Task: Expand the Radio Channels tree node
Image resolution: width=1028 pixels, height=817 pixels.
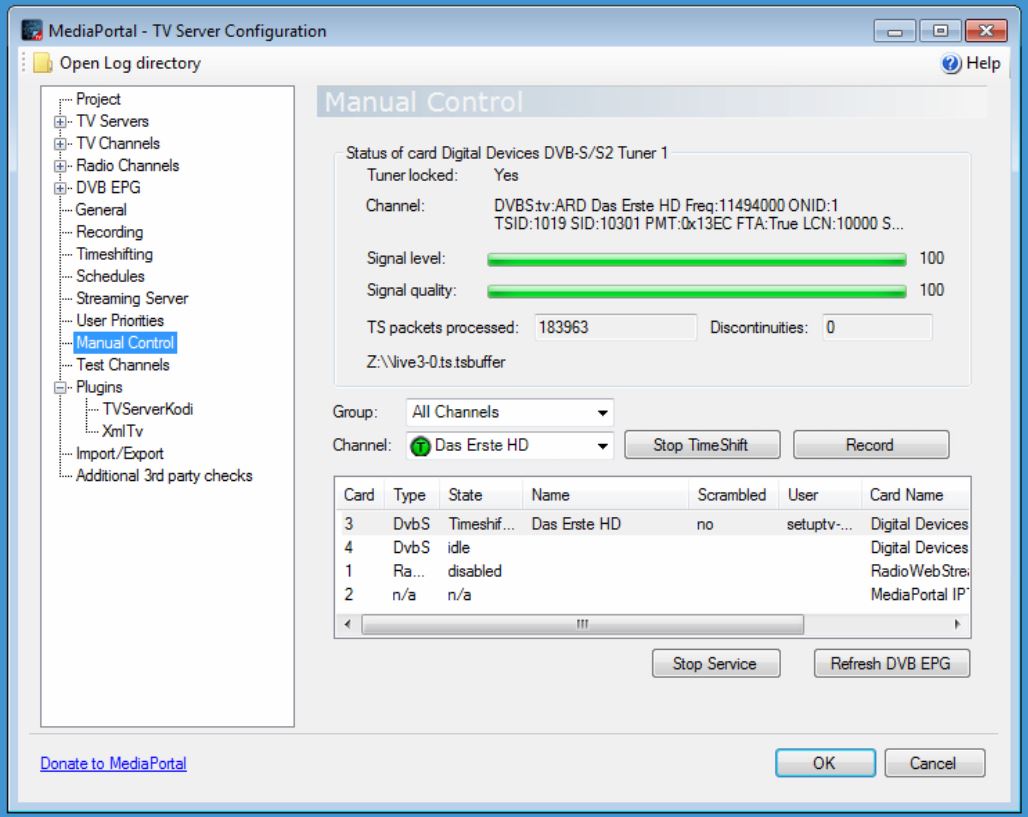Action: [x=60, y=166]
